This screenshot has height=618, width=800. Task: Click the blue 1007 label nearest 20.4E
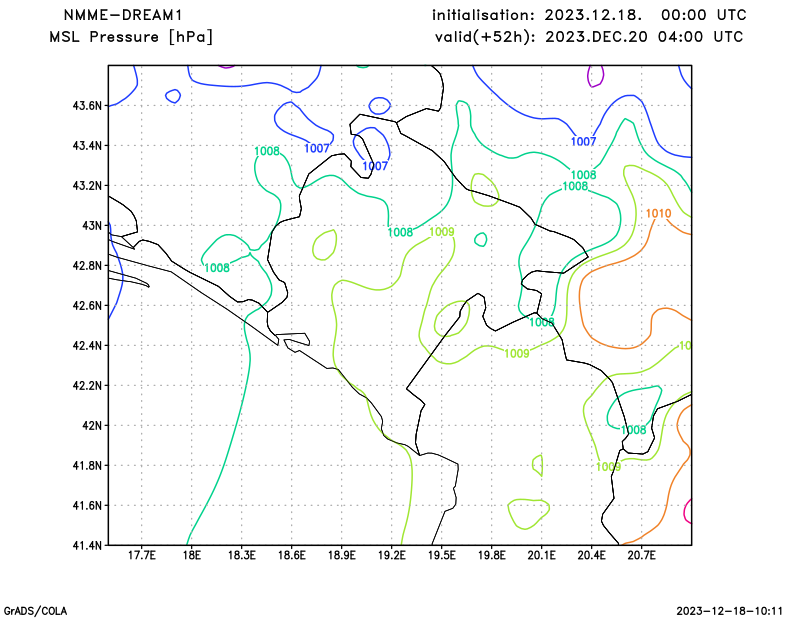click(583, 141)
